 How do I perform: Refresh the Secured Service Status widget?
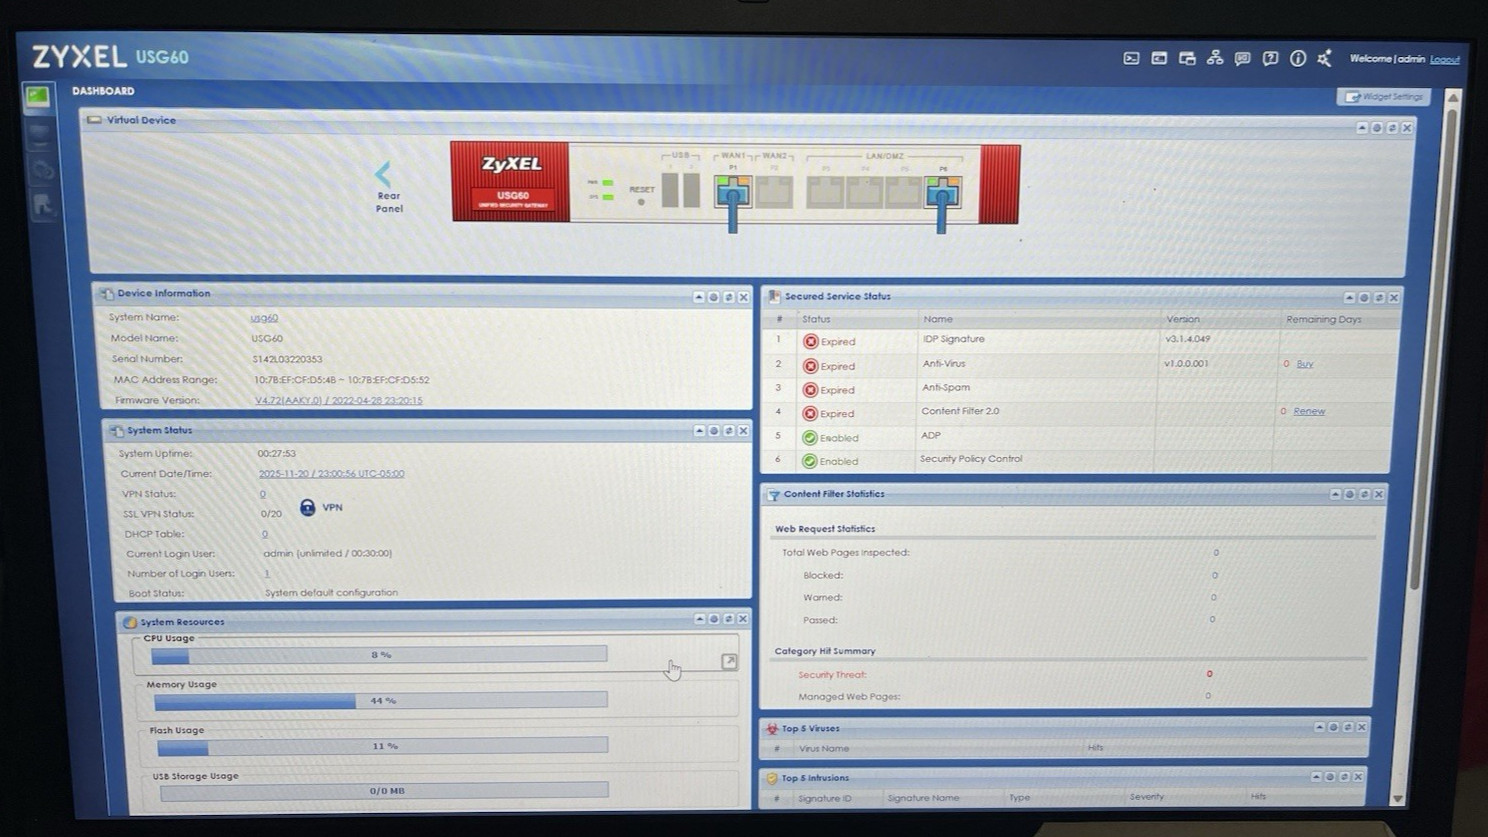[x=1379, y=298]
